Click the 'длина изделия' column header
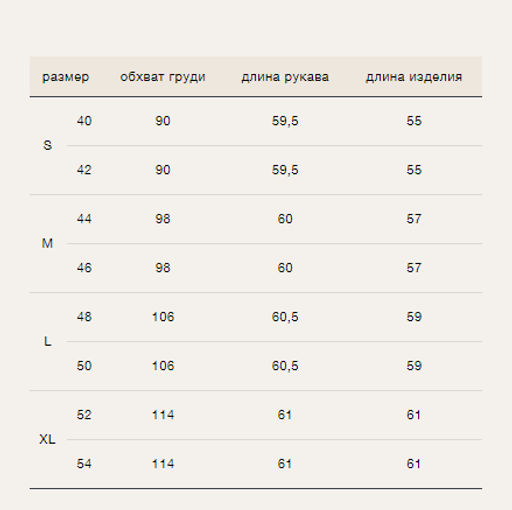 click(x=414, y=77)
